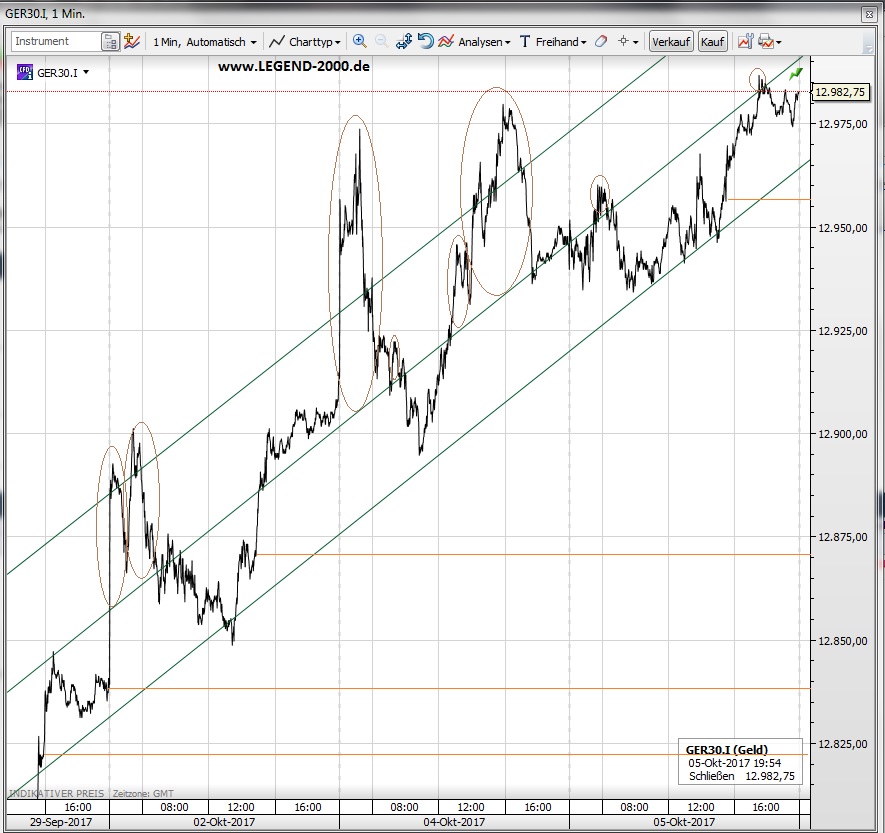Open the GER30.I series dropdown arrow
Viewport: 885px width, 833px height.
click(86, 72)
